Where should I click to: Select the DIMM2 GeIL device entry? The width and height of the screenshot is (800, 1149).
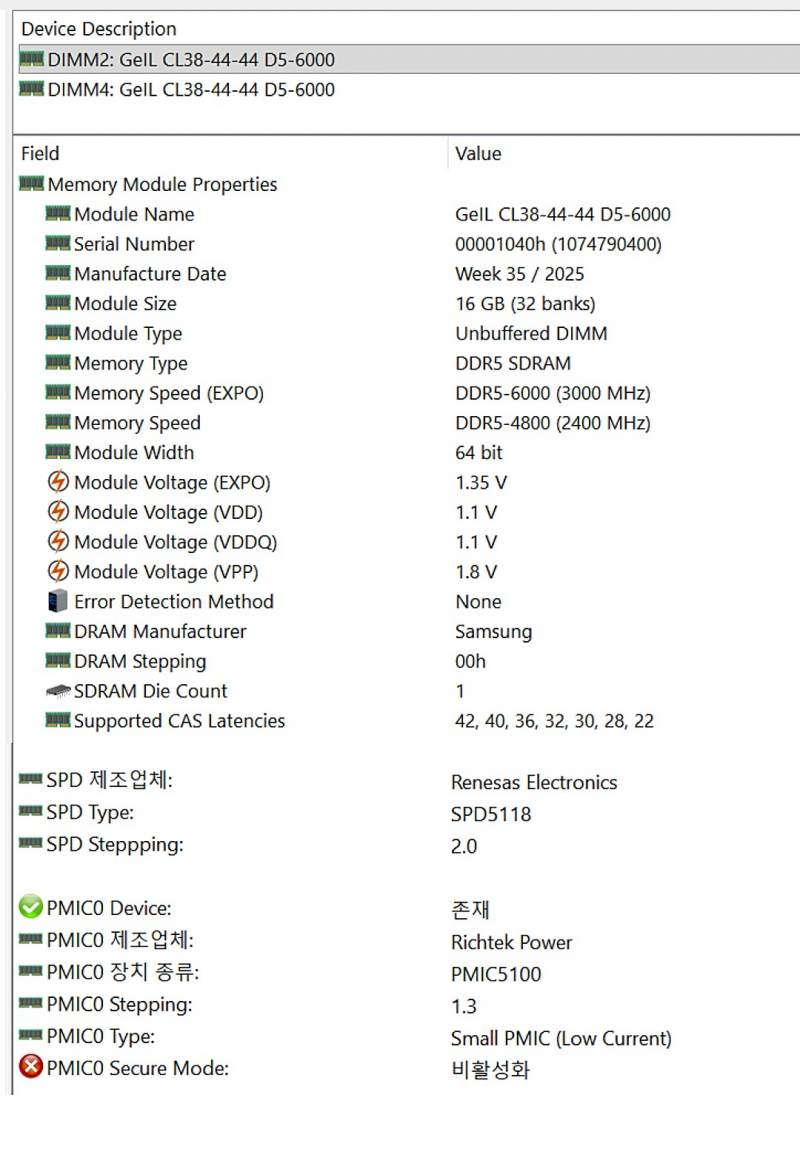point(190,60)
